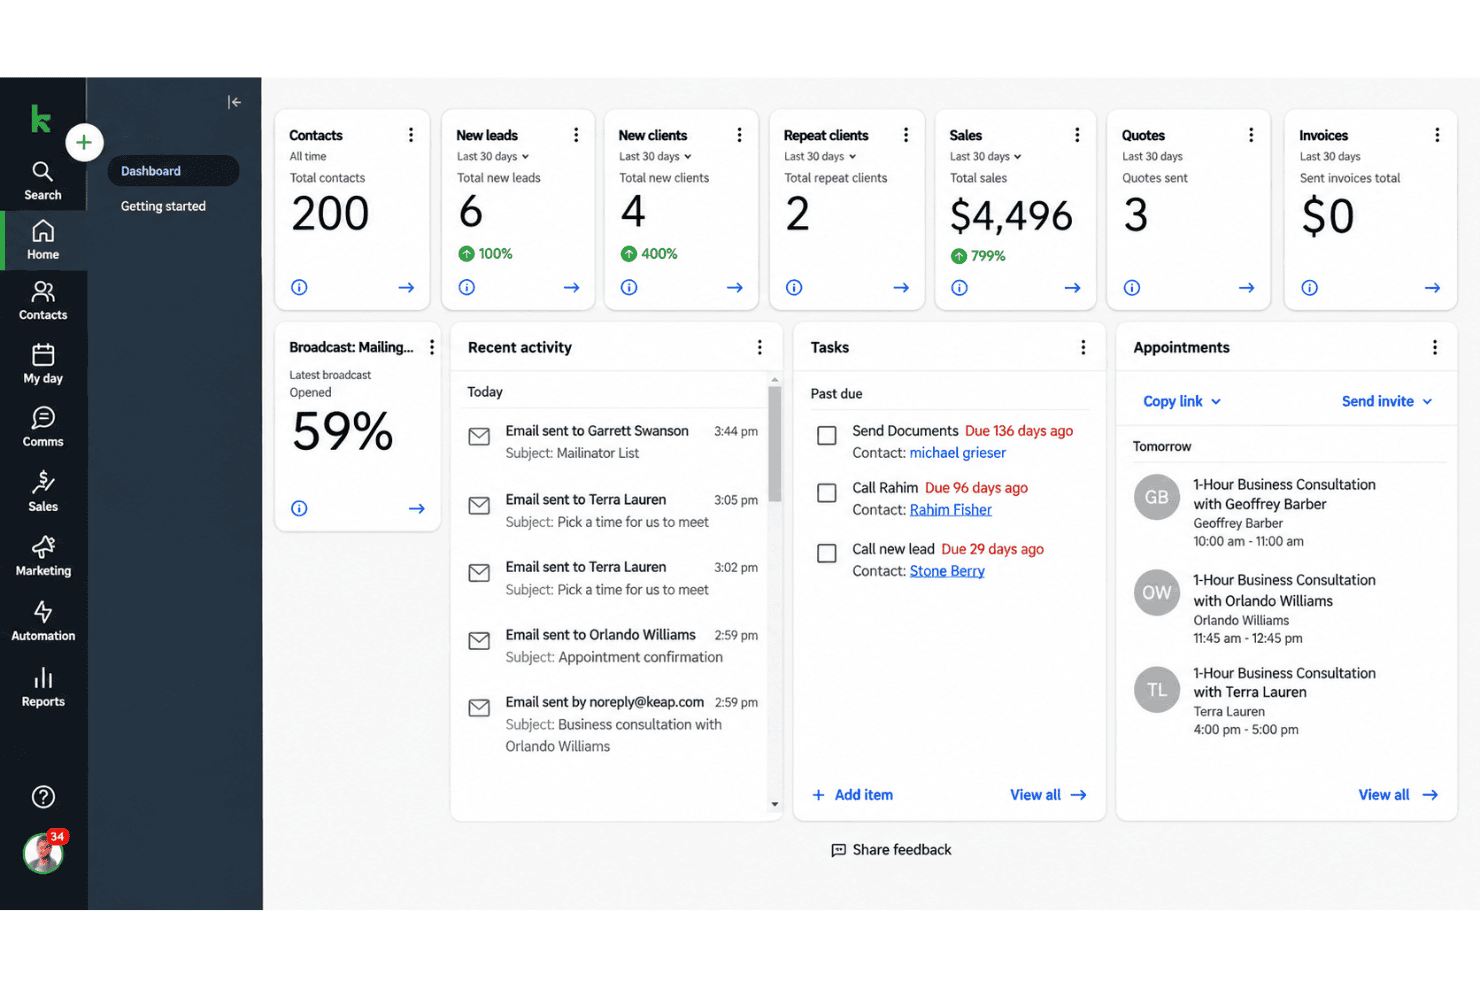Image resolution: width=1480 pixels, height=987 pixels.
Task: Open Comms in the sidebar
Action: click(x=43, y=427)
